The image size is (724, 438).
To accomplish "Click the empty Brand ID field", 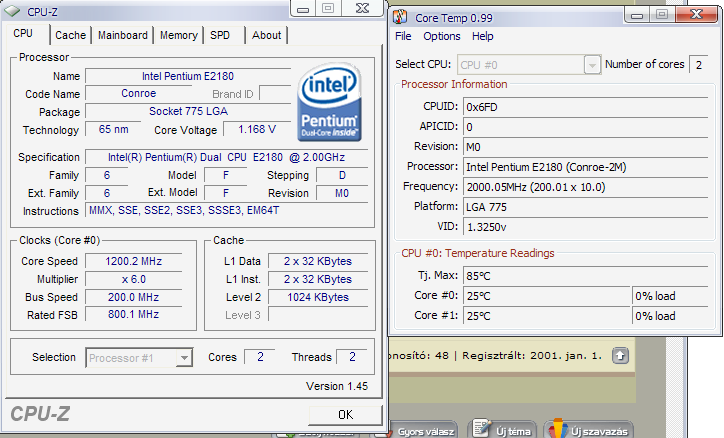I will point(276,94).
